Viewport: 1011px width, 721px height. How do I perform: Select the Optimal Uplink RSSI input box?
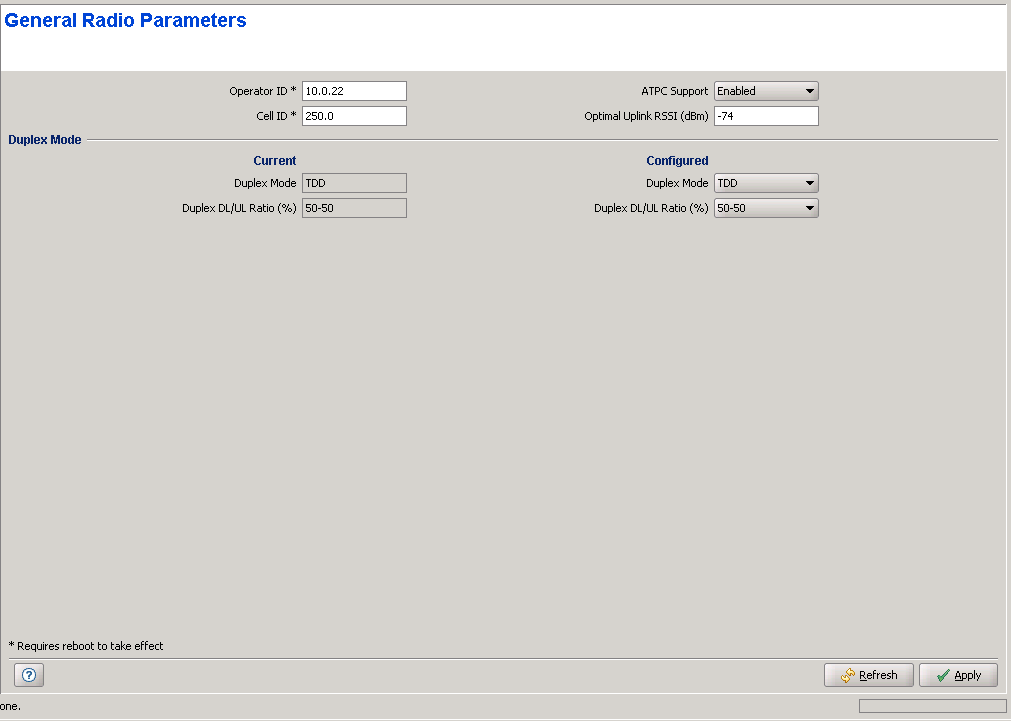(x=766, y=116)
